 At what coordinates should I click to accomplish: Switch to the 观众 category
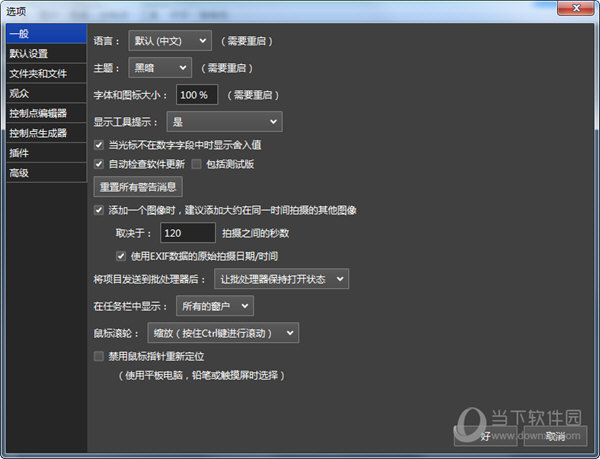click(46, 93)
